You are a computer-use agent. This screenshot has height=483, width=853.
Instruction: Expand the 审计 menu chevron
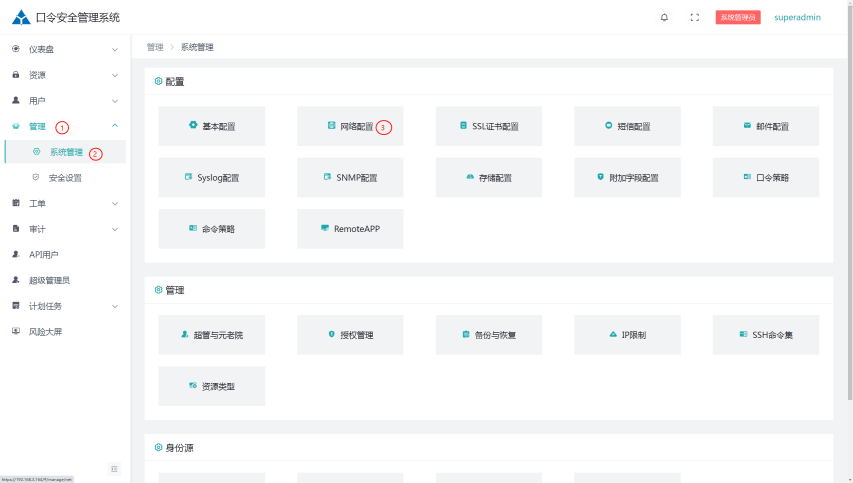coord(115,229)
